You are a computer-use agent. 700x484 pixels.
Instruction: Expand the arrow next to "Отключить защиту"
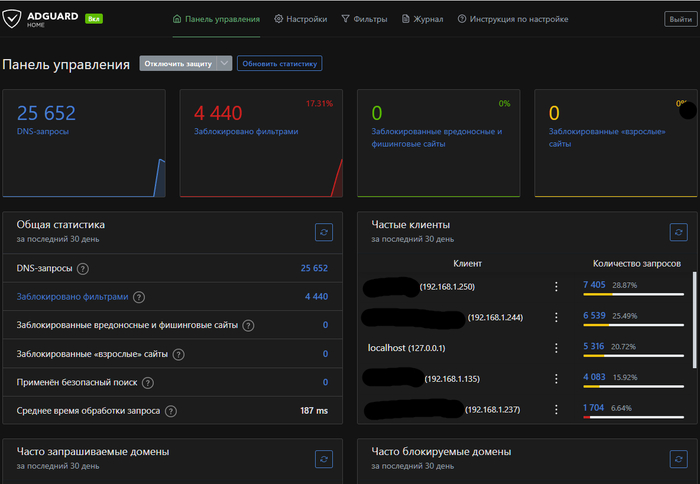pyautogui.click(x=225, y=63)
